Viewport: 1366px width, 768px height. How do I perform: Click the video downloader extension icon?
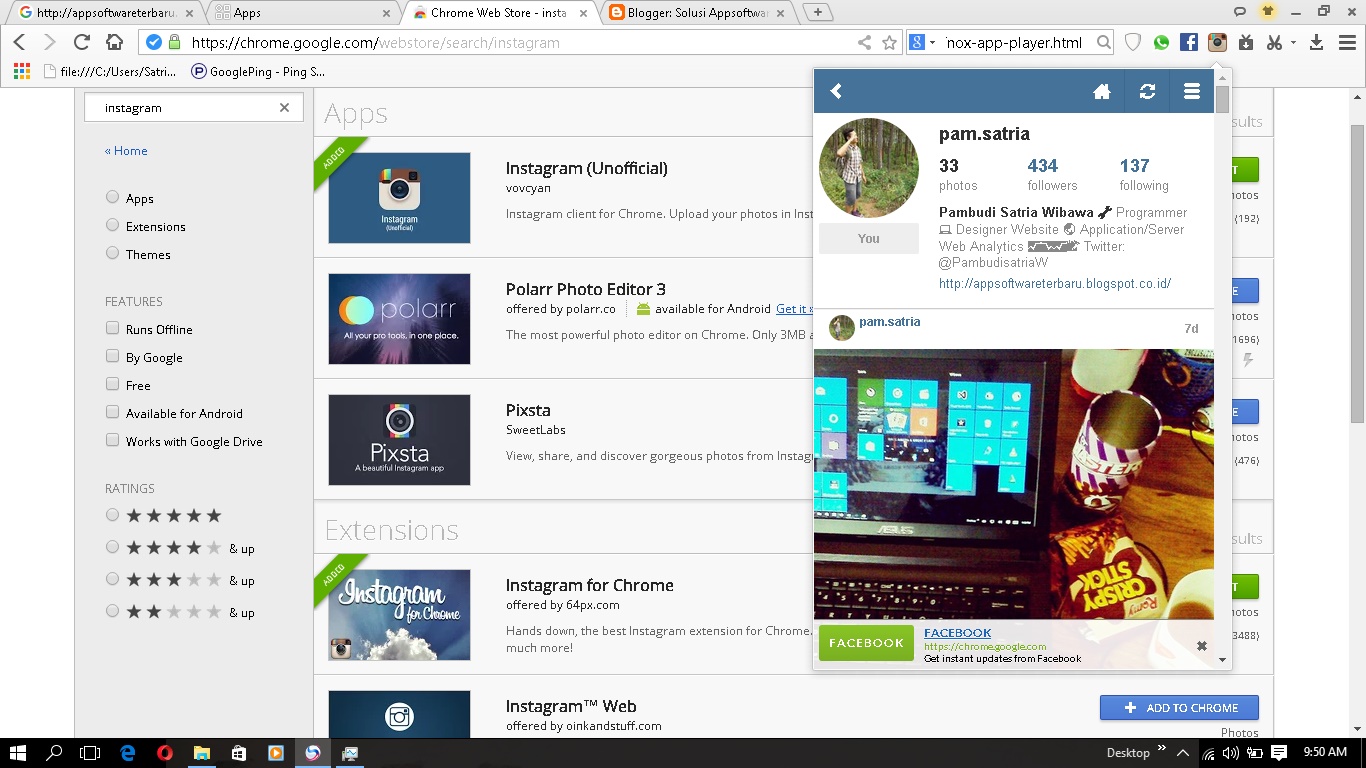pos(1245,42)
